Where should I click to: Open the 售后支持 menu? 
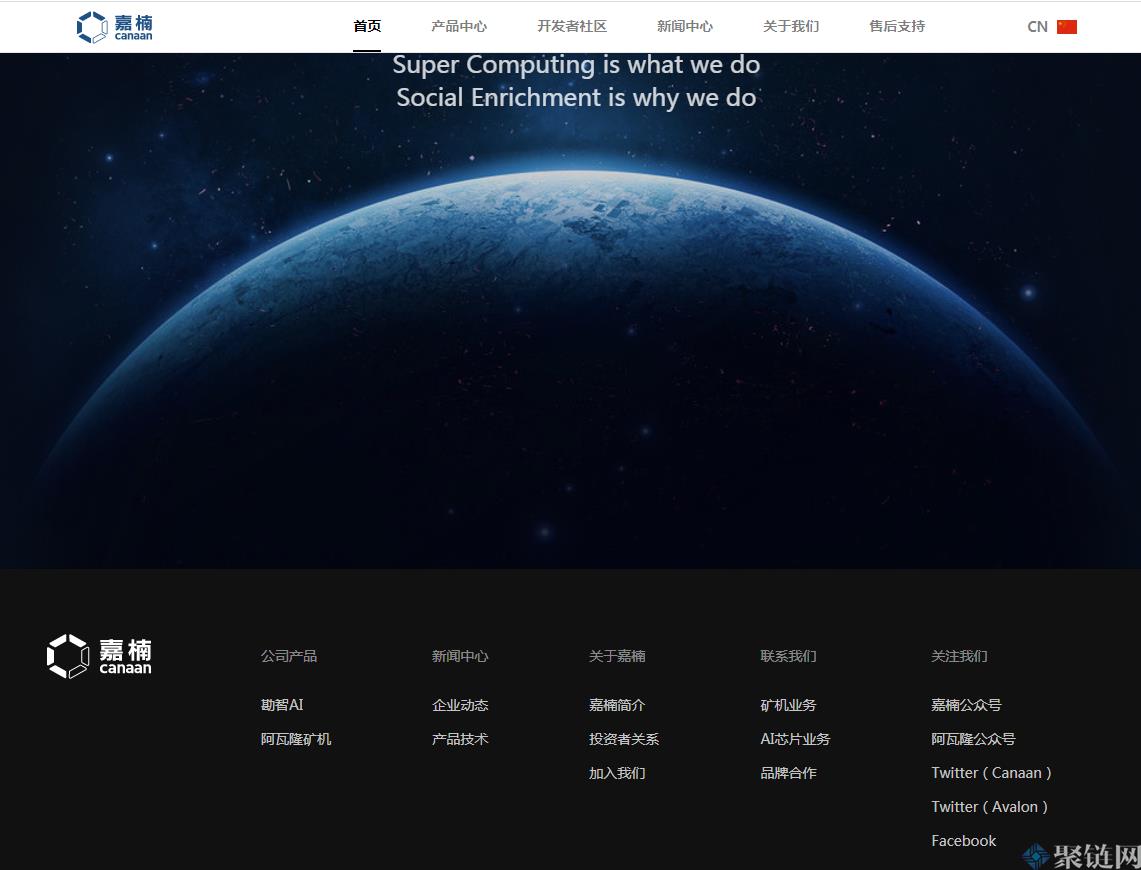(897, 26)
